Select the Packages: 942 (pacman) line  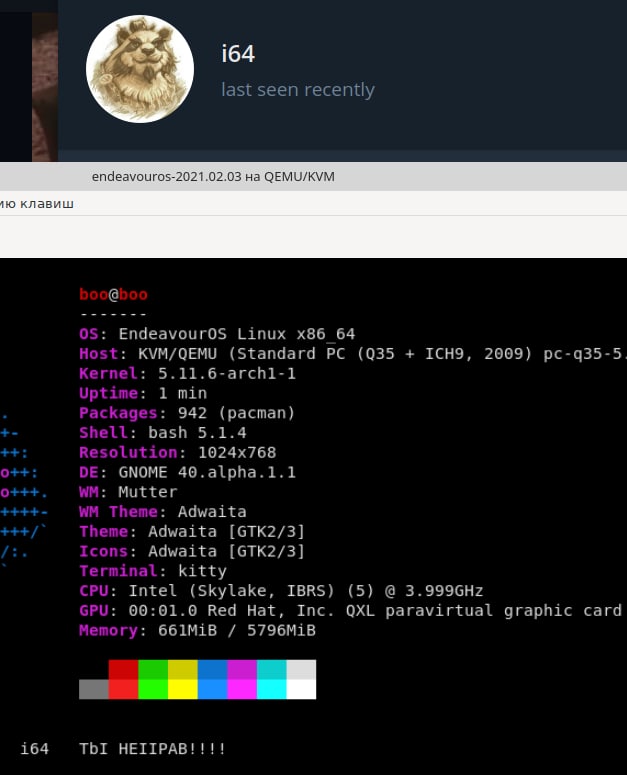187,413
